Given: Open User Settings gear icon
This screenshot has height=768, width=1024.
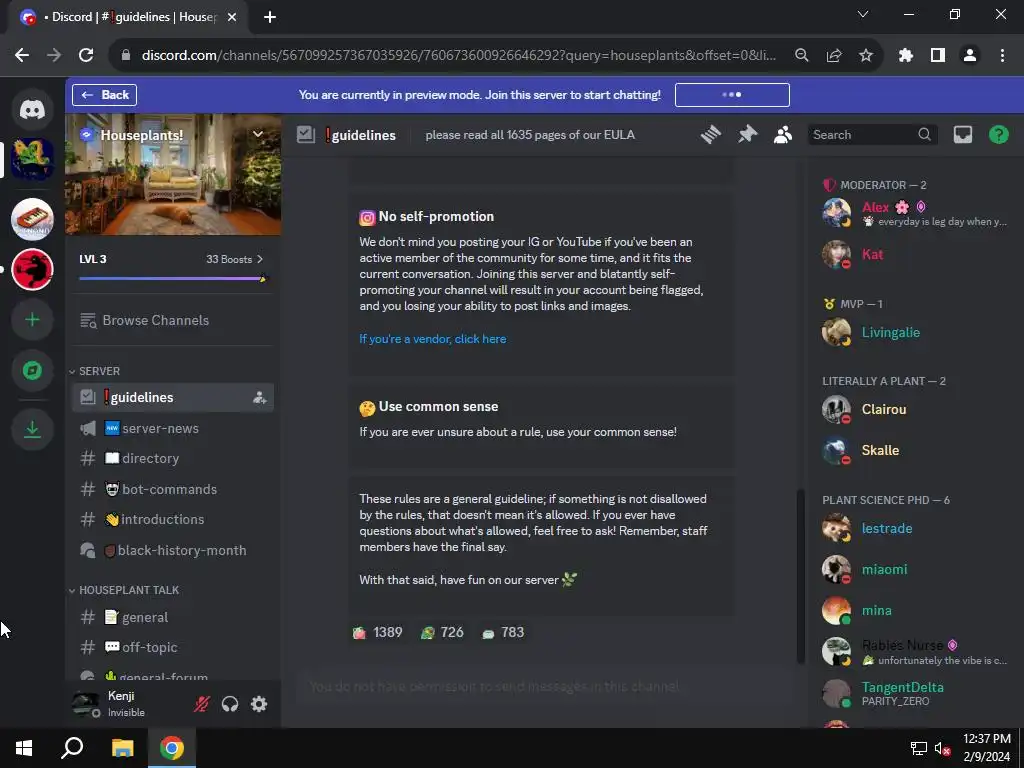Looking at the screenshot, I should pos(259,704).
